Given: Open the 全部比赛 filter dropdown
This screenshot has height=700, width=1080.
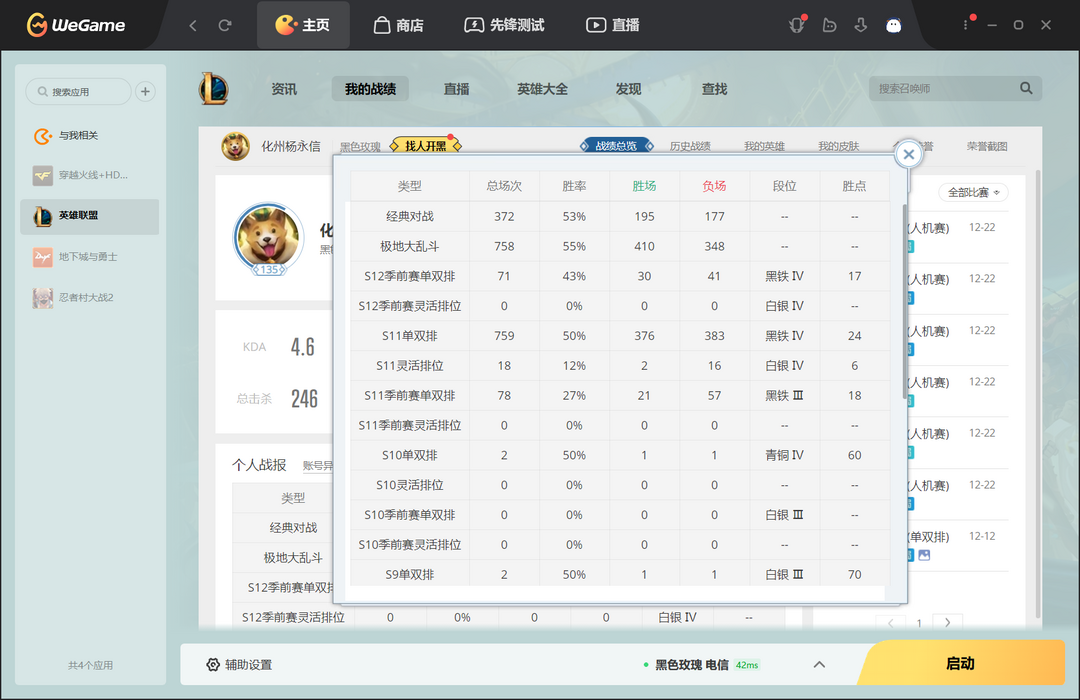Looking at the screenshot, I should [x=973, y=192].
